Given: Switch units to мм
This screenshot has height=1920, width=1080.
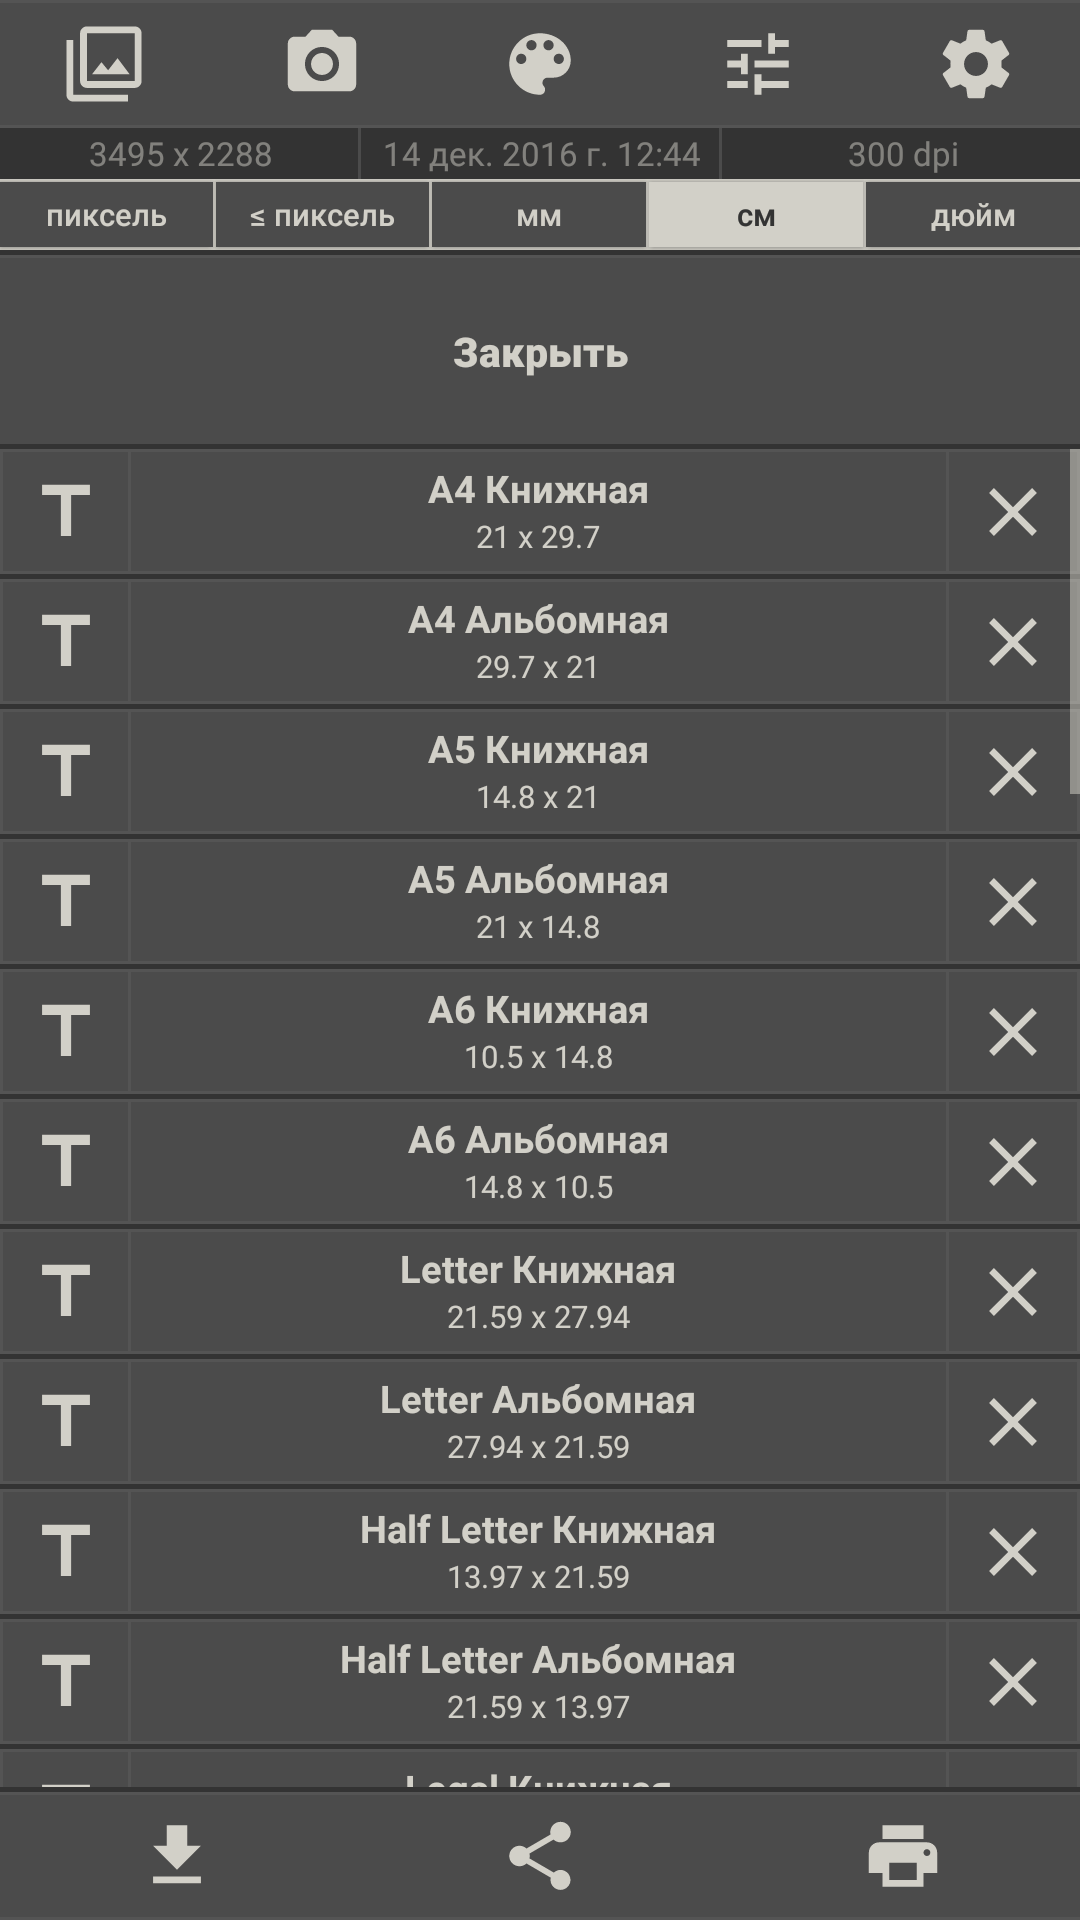Looking at the screenshot, I should [539, 216].
